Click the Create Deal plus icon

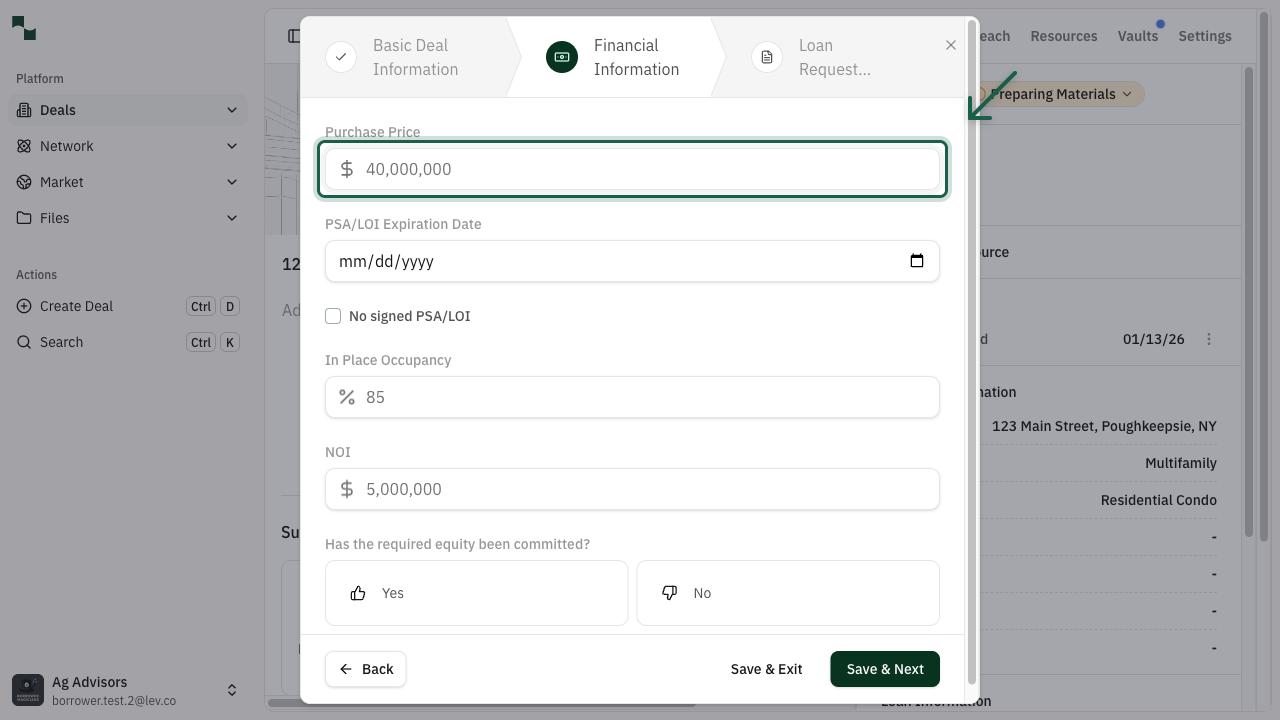click(24, 306)
